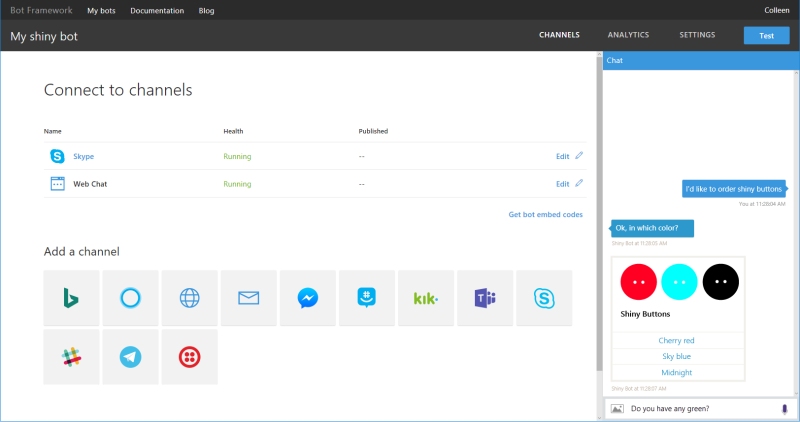Click the main page vertical scrollbar
This screenshot has width=800, height=422.
[x=599, y=214]
